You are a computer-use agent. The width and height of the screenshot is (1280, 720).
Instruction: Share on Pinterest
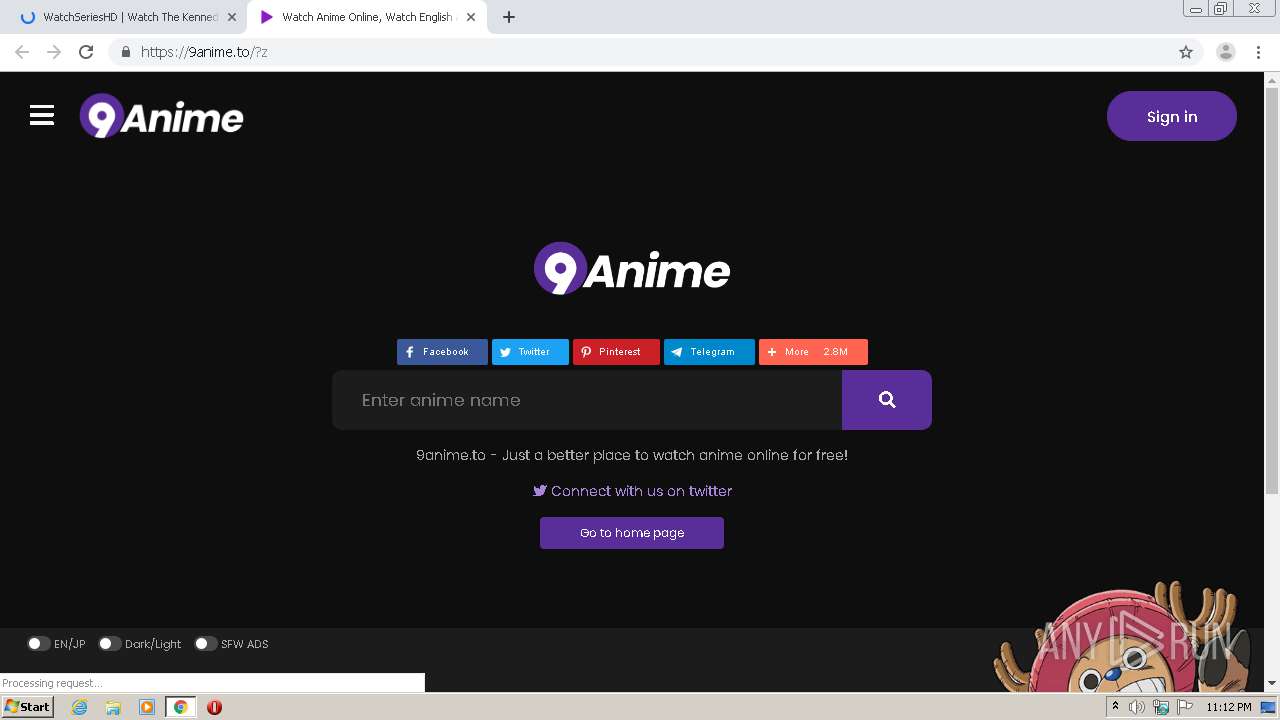pos(616,352)
